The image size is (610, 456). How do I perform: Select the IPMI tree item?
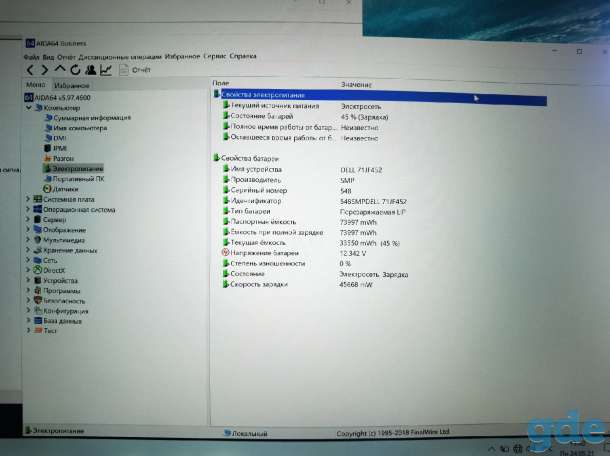[55, 148]
